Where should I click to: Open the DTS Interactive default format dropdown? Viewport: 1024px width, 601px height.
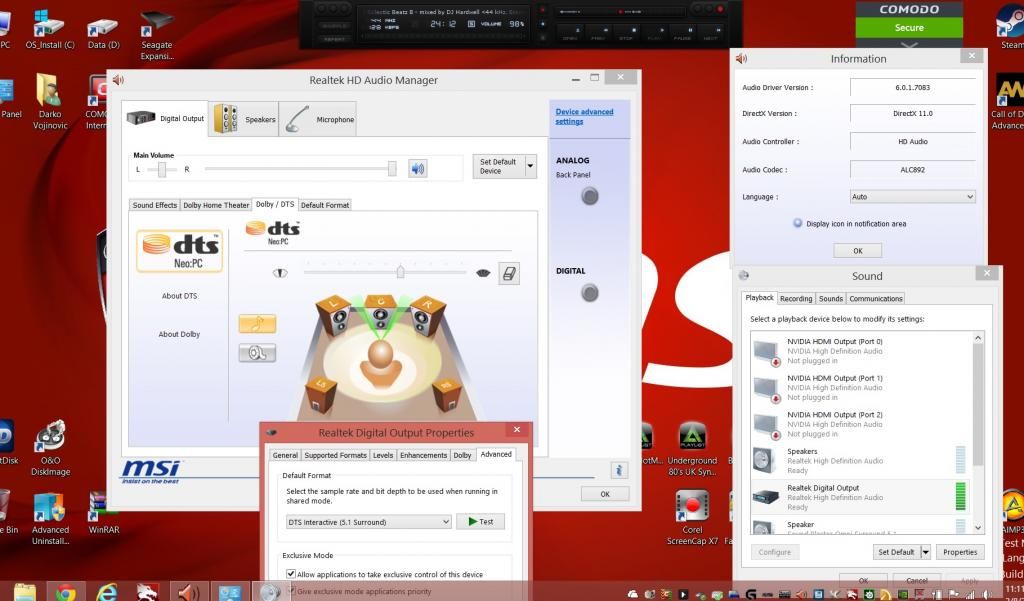369,522
